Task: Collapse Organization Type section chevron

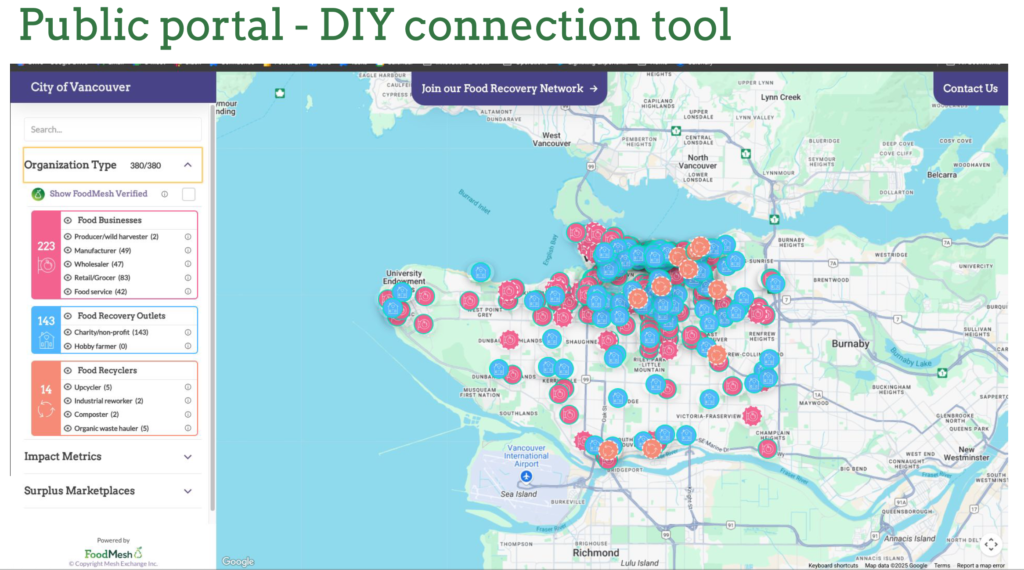Action: click(187, 165)
